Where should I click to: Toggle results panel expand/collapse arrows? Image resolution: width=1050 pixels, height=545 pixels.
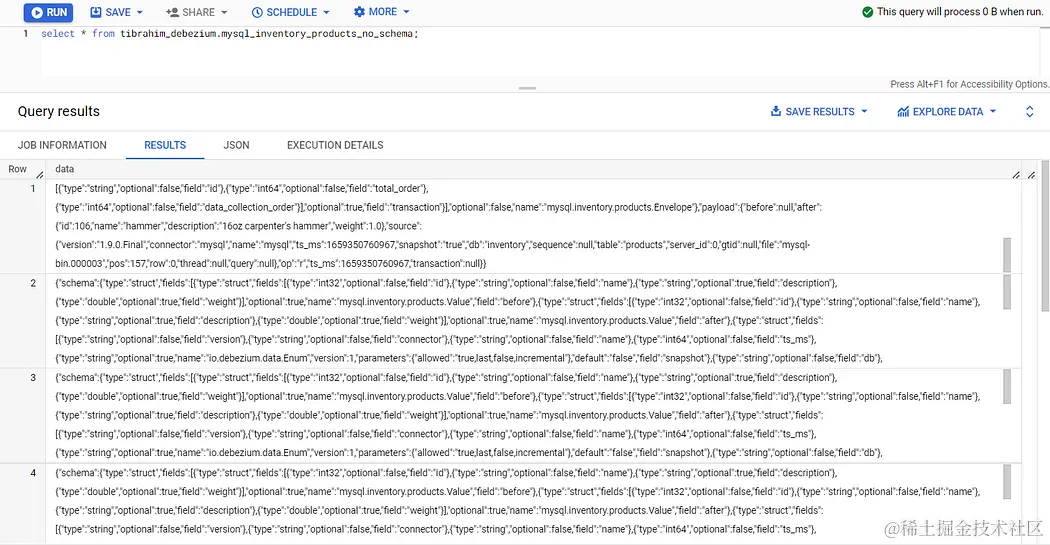pos(1030,112)
